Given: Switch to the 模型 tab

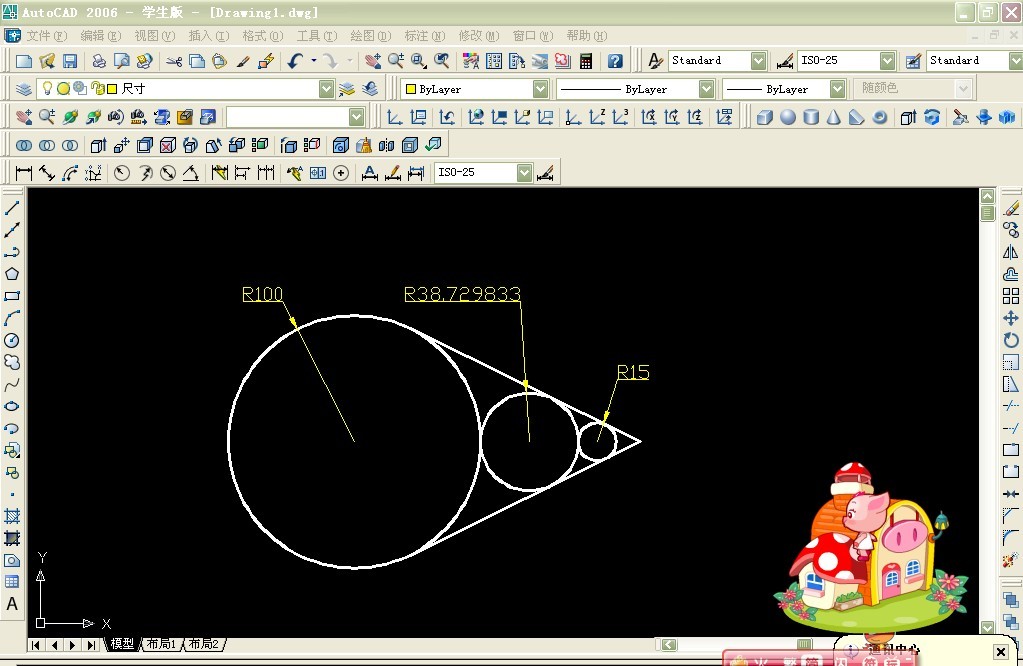Looking at the screenshot, I should click(122, 644).
